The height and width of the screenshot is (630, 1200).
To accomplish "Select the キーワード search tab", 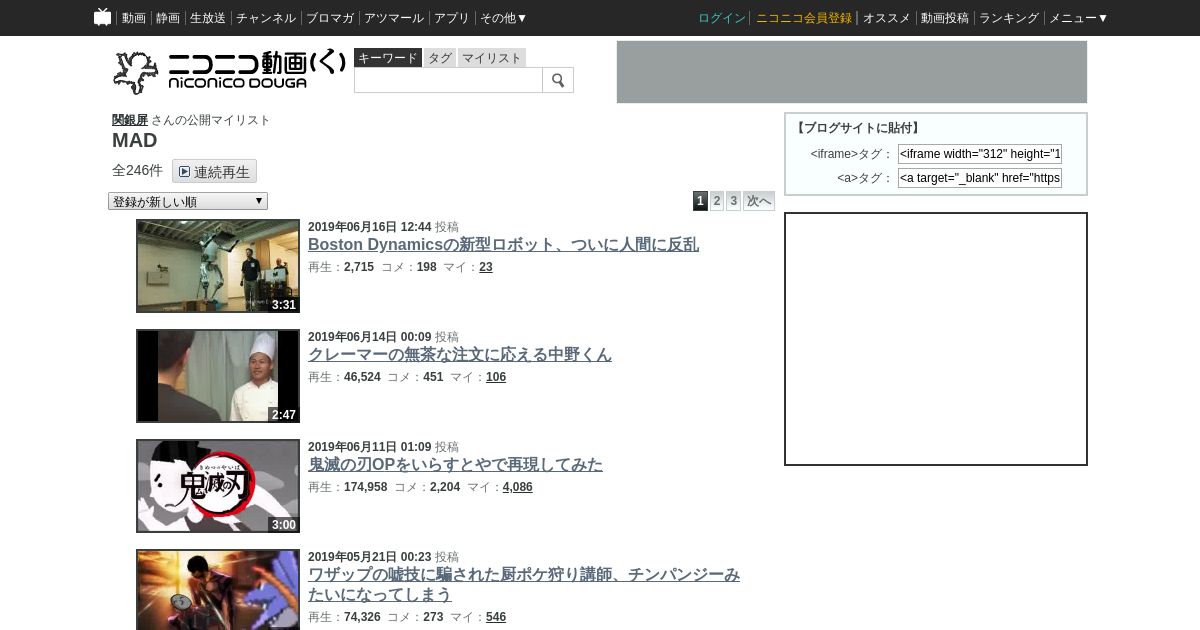I will click(x=388, y=58).
